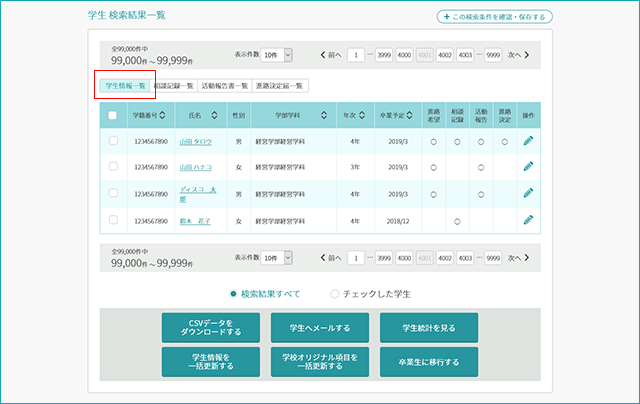Go to page 4002 in bottom pager
Viewport: 640px width, 404px height.
point(444,258)
